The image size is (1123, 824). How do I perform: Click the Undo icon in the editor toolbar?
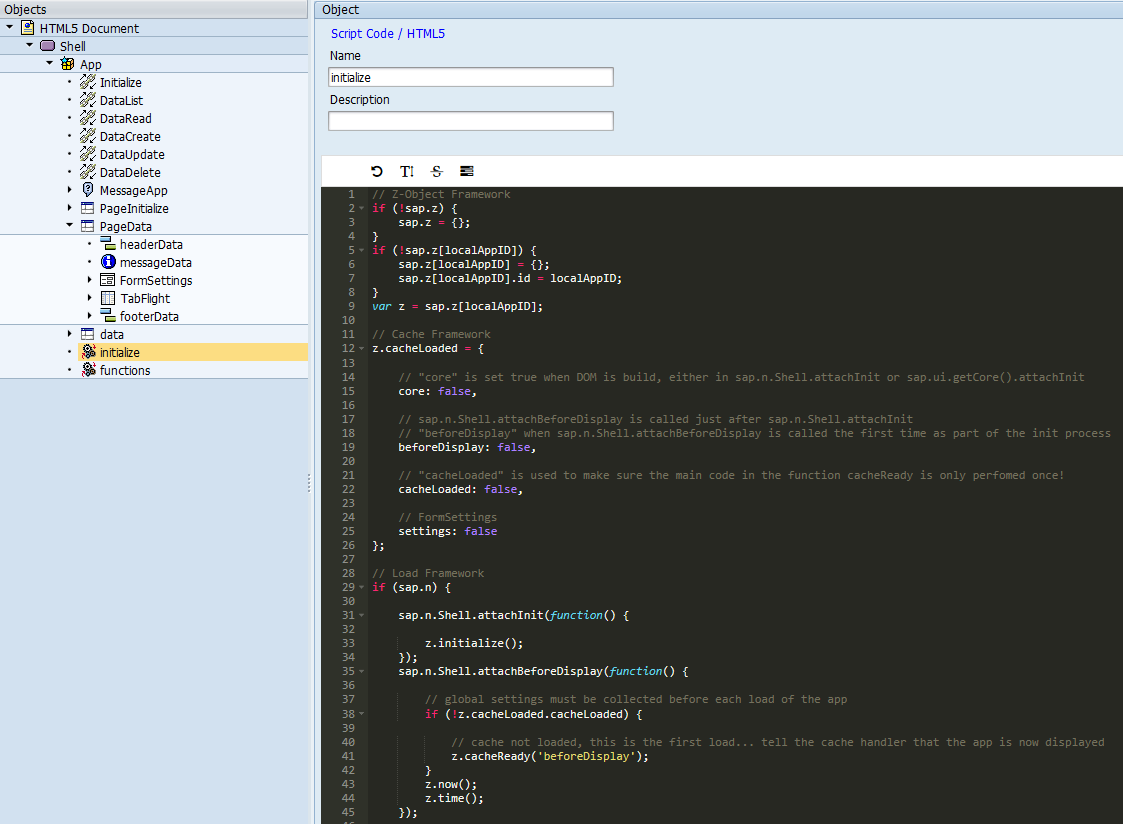(376, 171)
